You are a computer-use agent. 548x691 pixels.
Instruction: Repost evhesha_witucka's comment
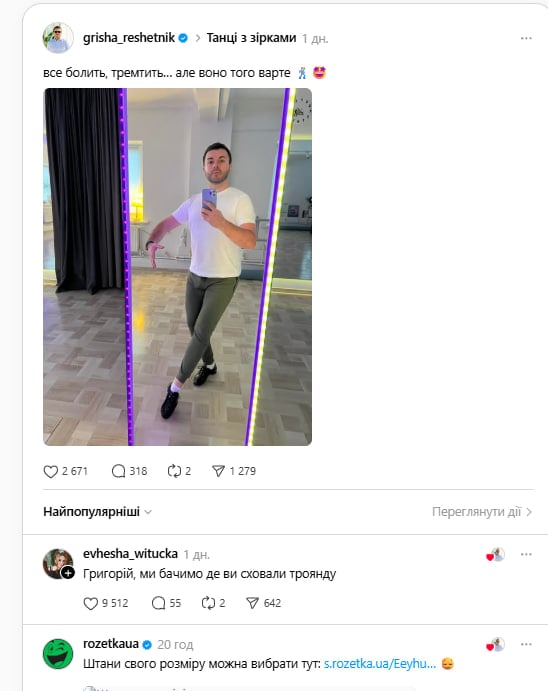click(208, 603)
